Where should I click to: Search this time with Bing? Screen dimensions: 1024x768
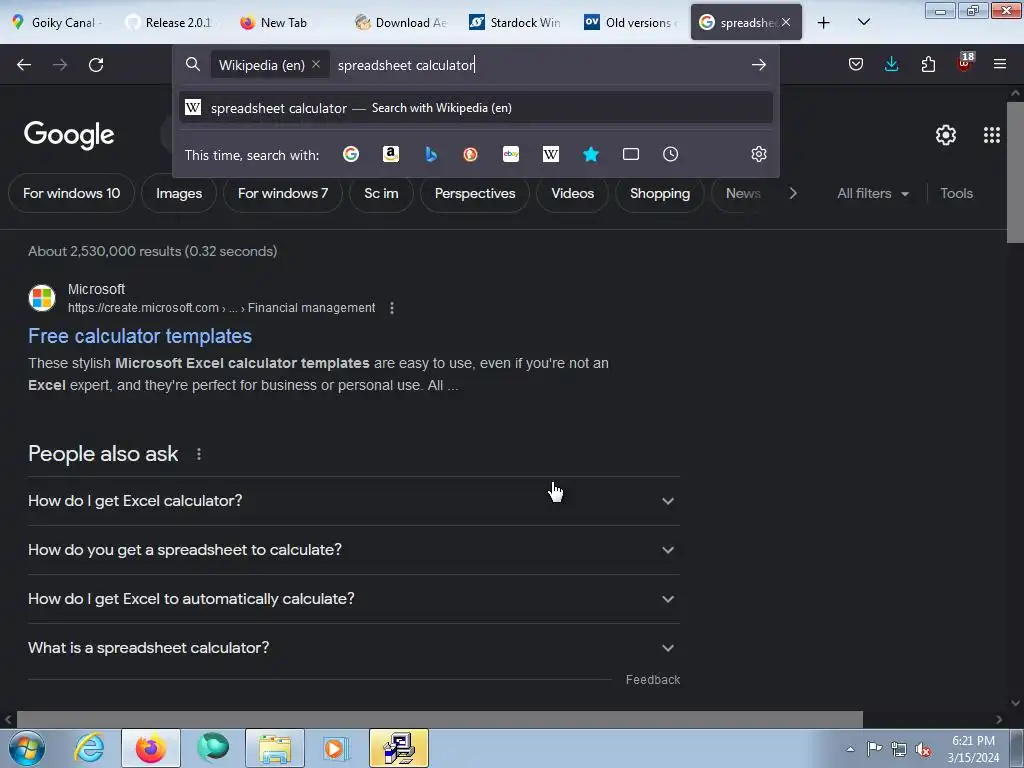(431, 154)
